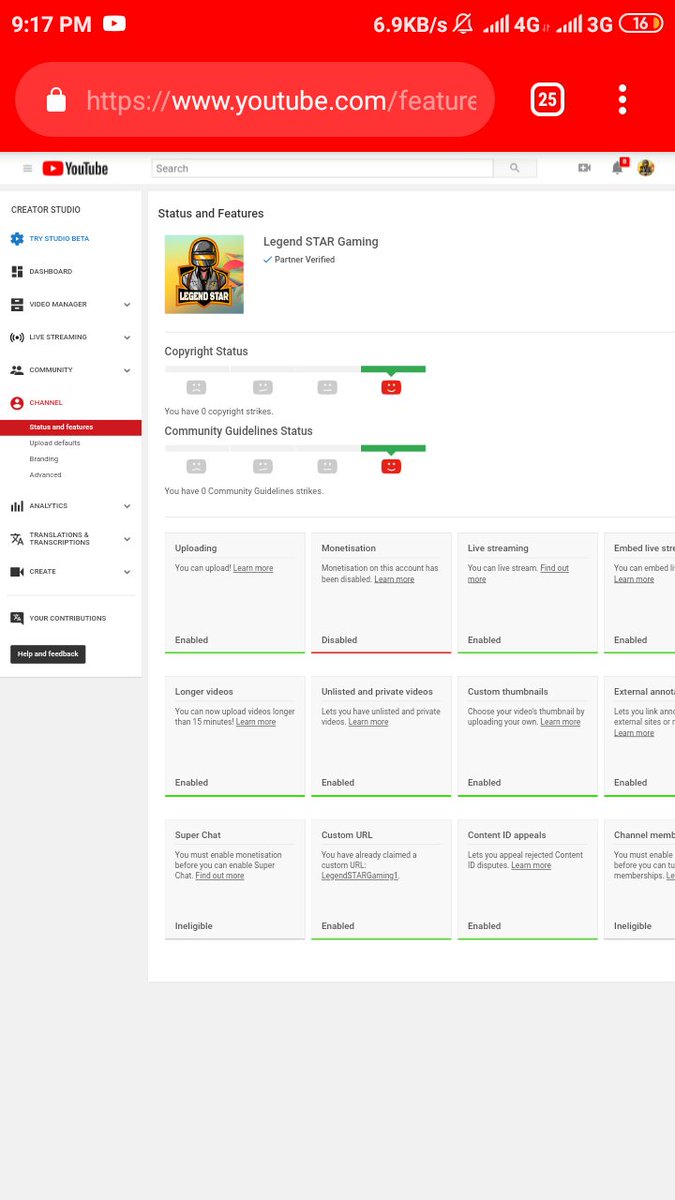The height and width of the screenshot is (1200, 675).
Task: Click into the YouTube Search field
Action: point(322,168)
